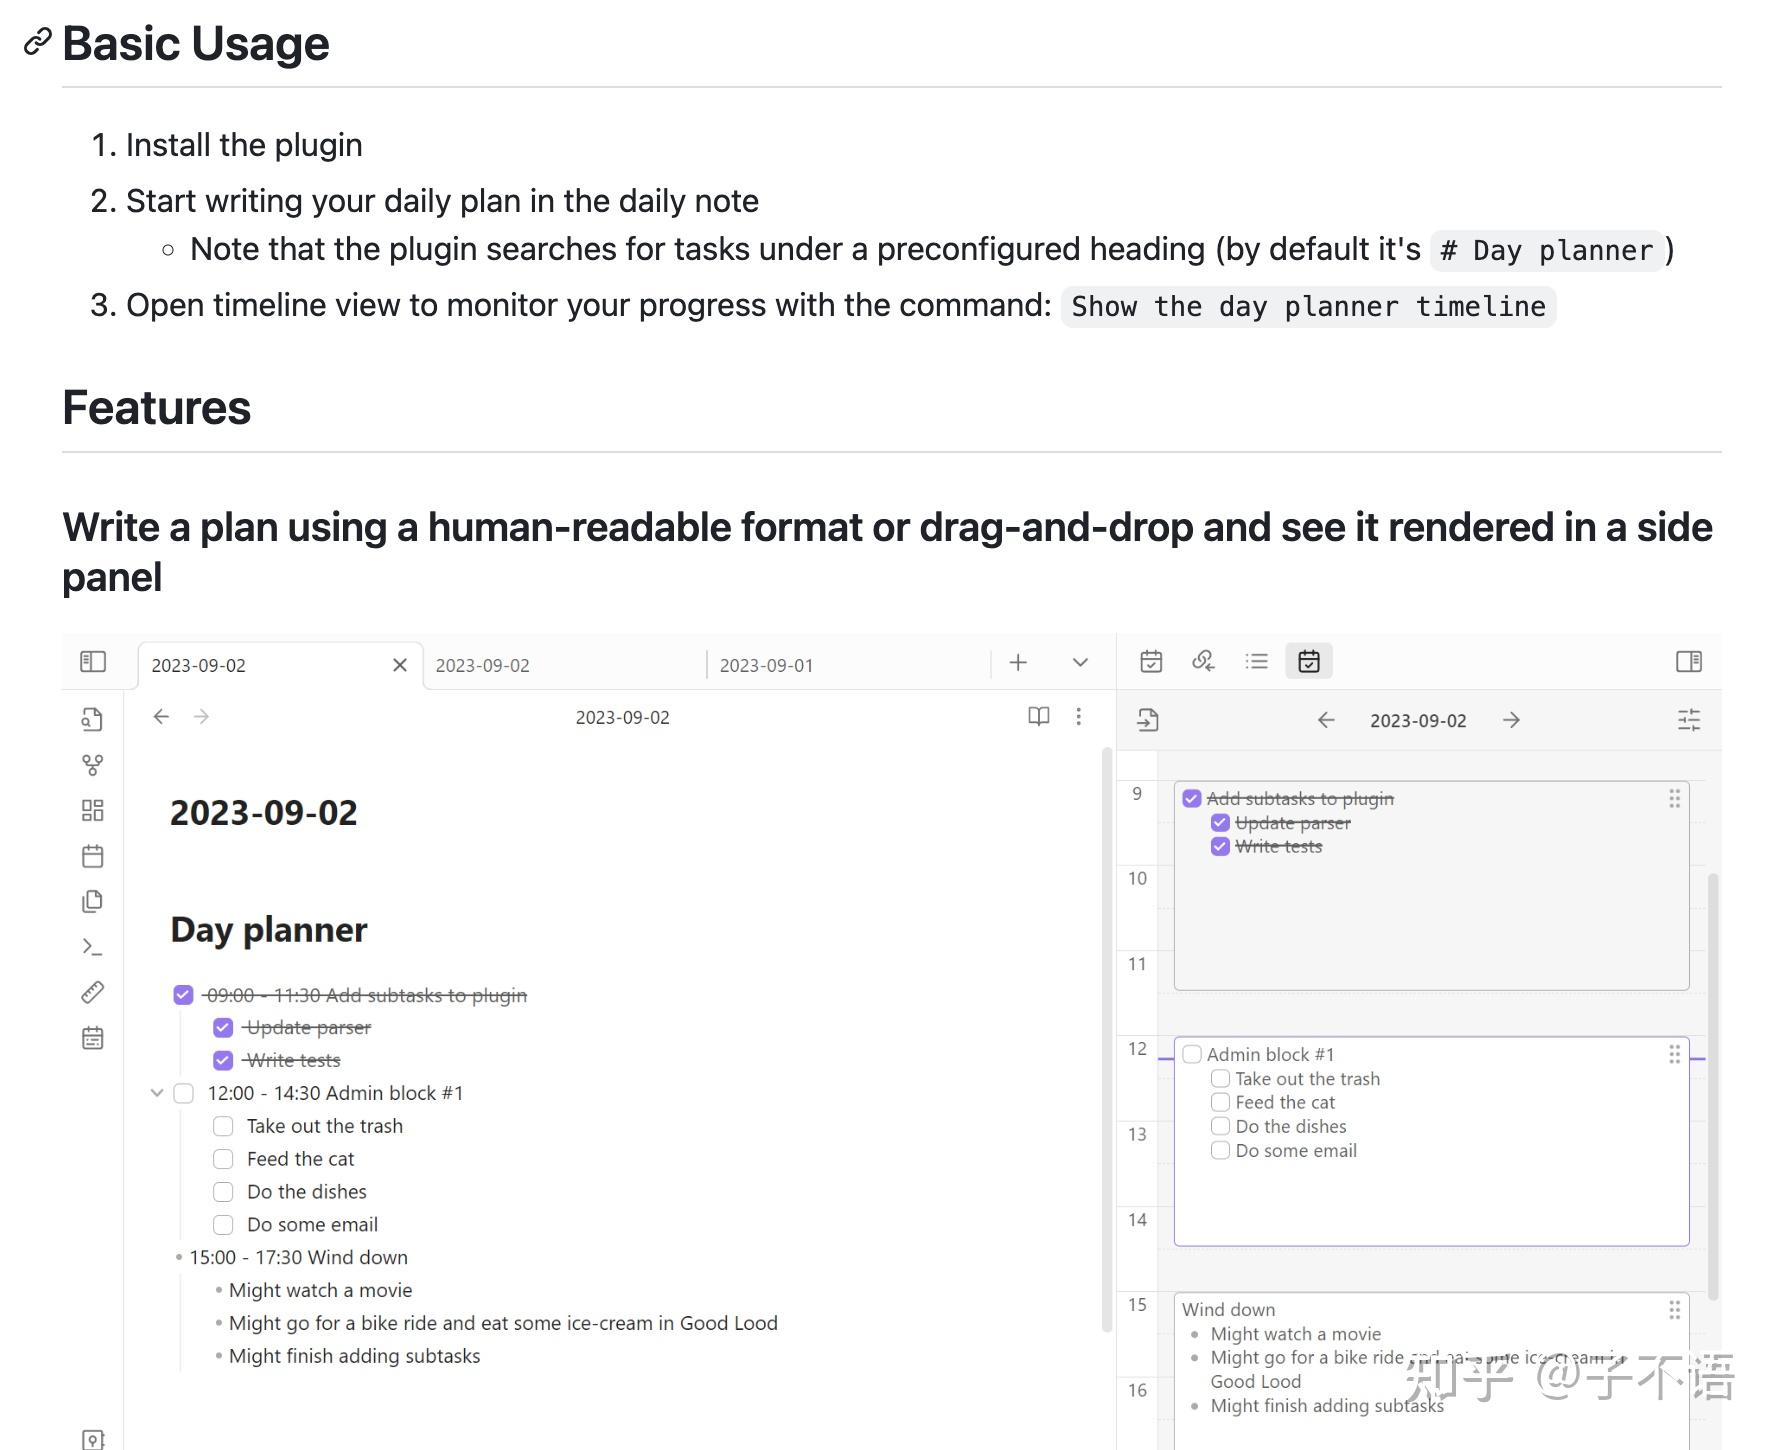Collapse the 'Admin block #1' fold chevron
Viewport: 1780px width, 1450px height.
point(157,1093)
